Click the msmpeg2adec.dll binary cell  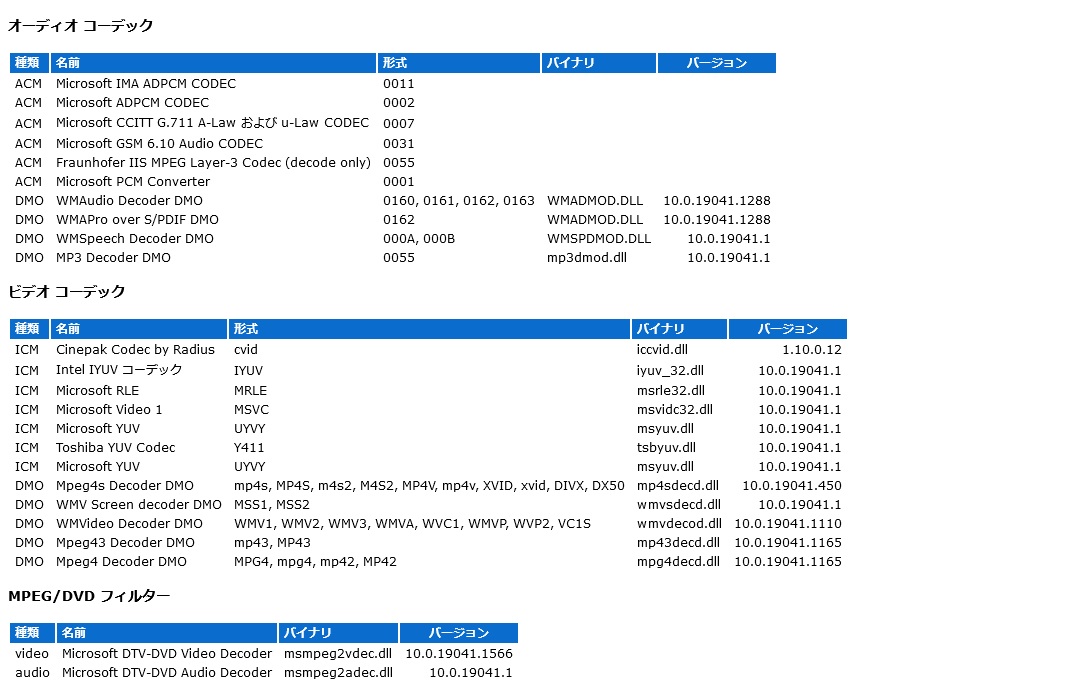338,673
